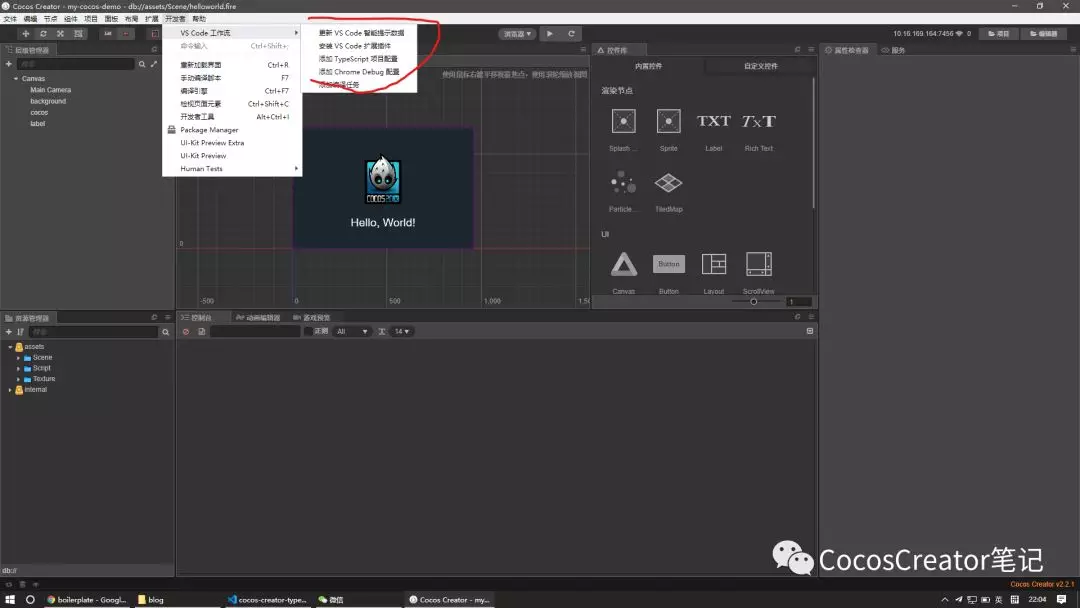Click the assets search input field
This screenshot has width=1080, height=608.
pos(93,332)
